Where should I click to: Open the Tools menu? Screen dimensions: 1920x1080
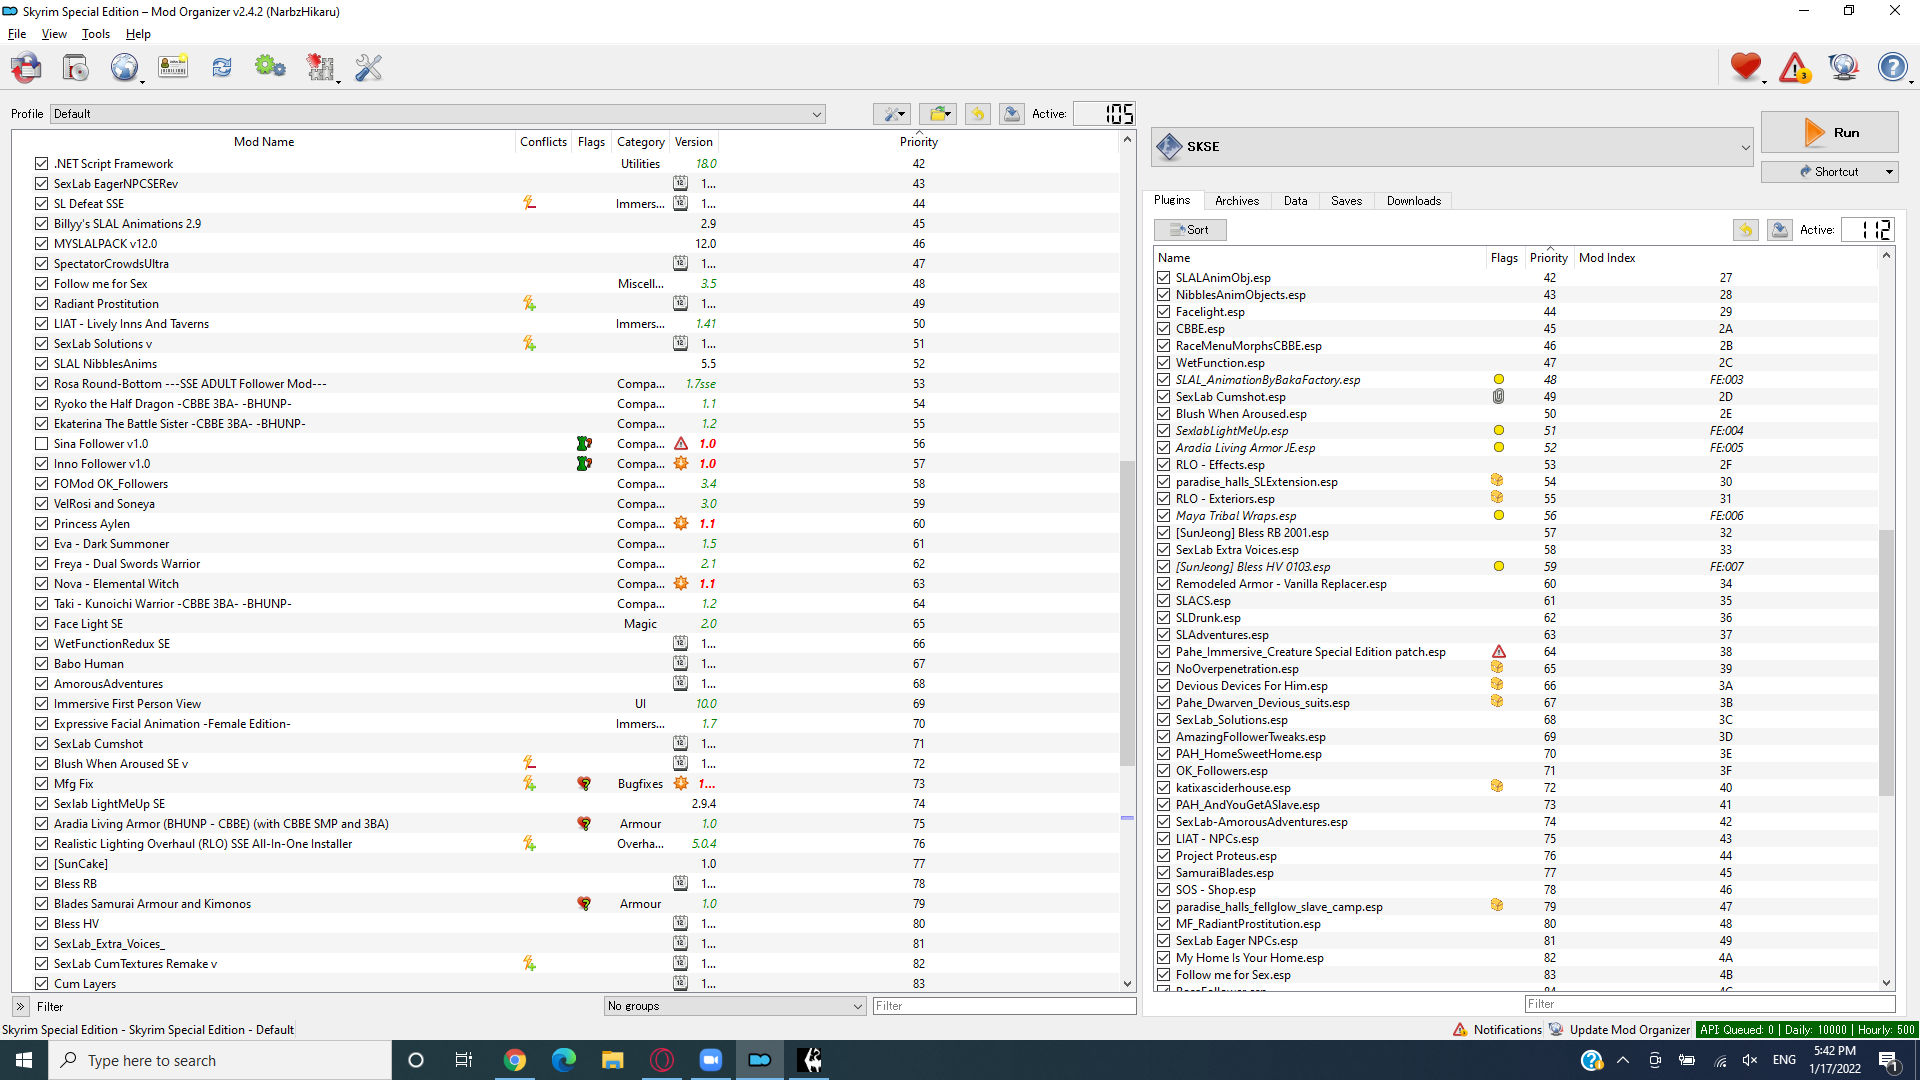(96, 34)
